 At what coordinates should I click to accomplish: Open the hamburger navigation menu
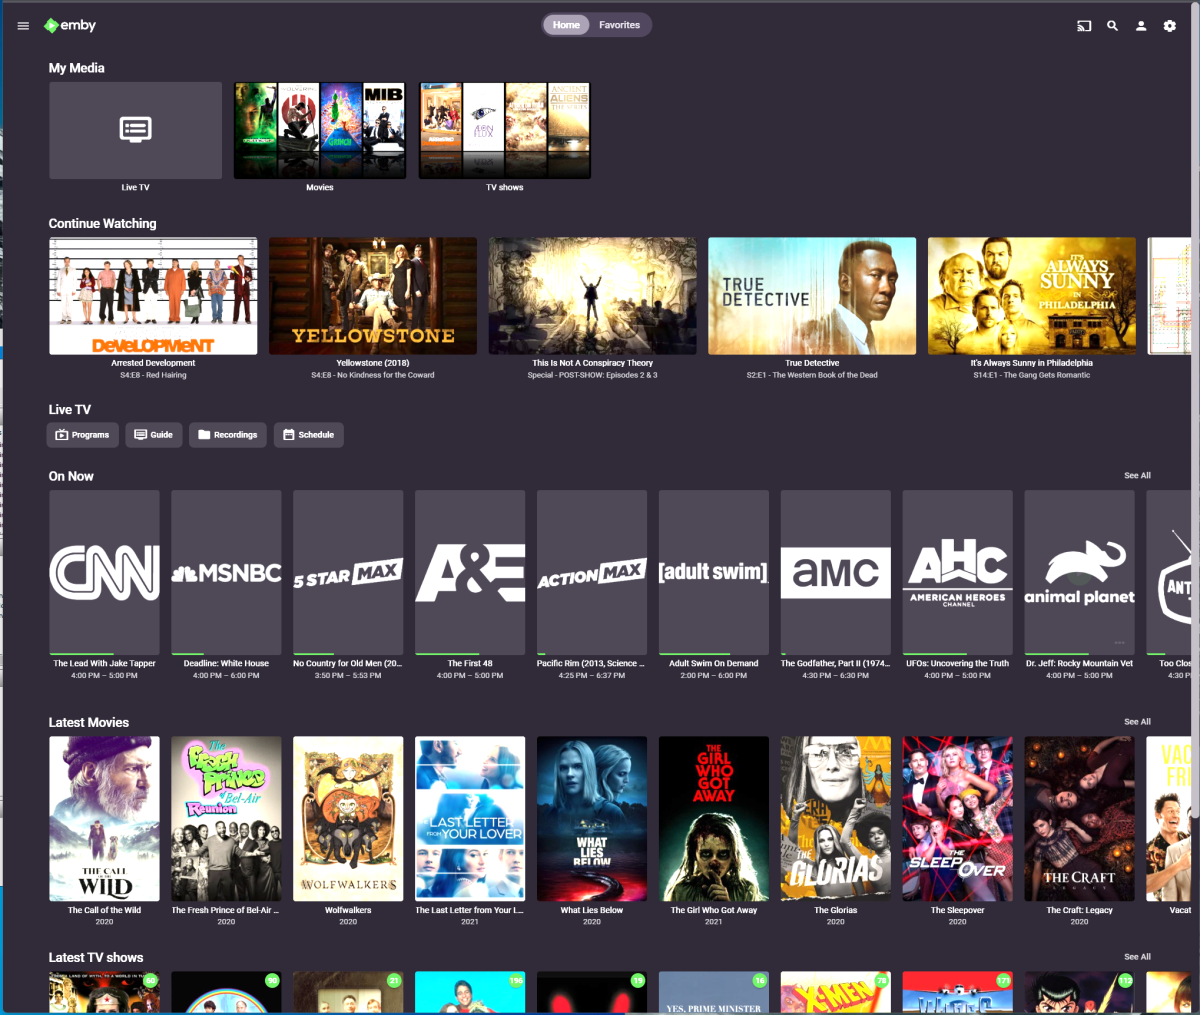23,26
